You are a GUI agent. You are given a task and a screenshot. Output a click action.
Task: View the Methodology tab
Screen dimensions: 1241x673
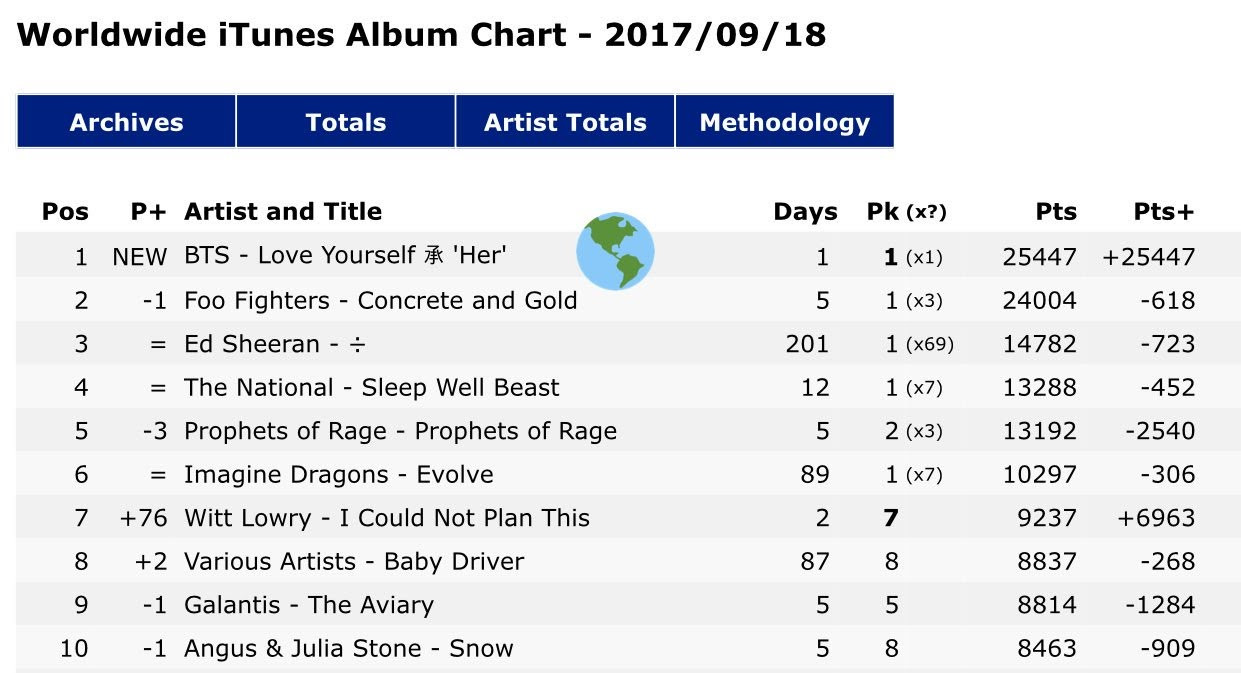[x=784, y=122]
